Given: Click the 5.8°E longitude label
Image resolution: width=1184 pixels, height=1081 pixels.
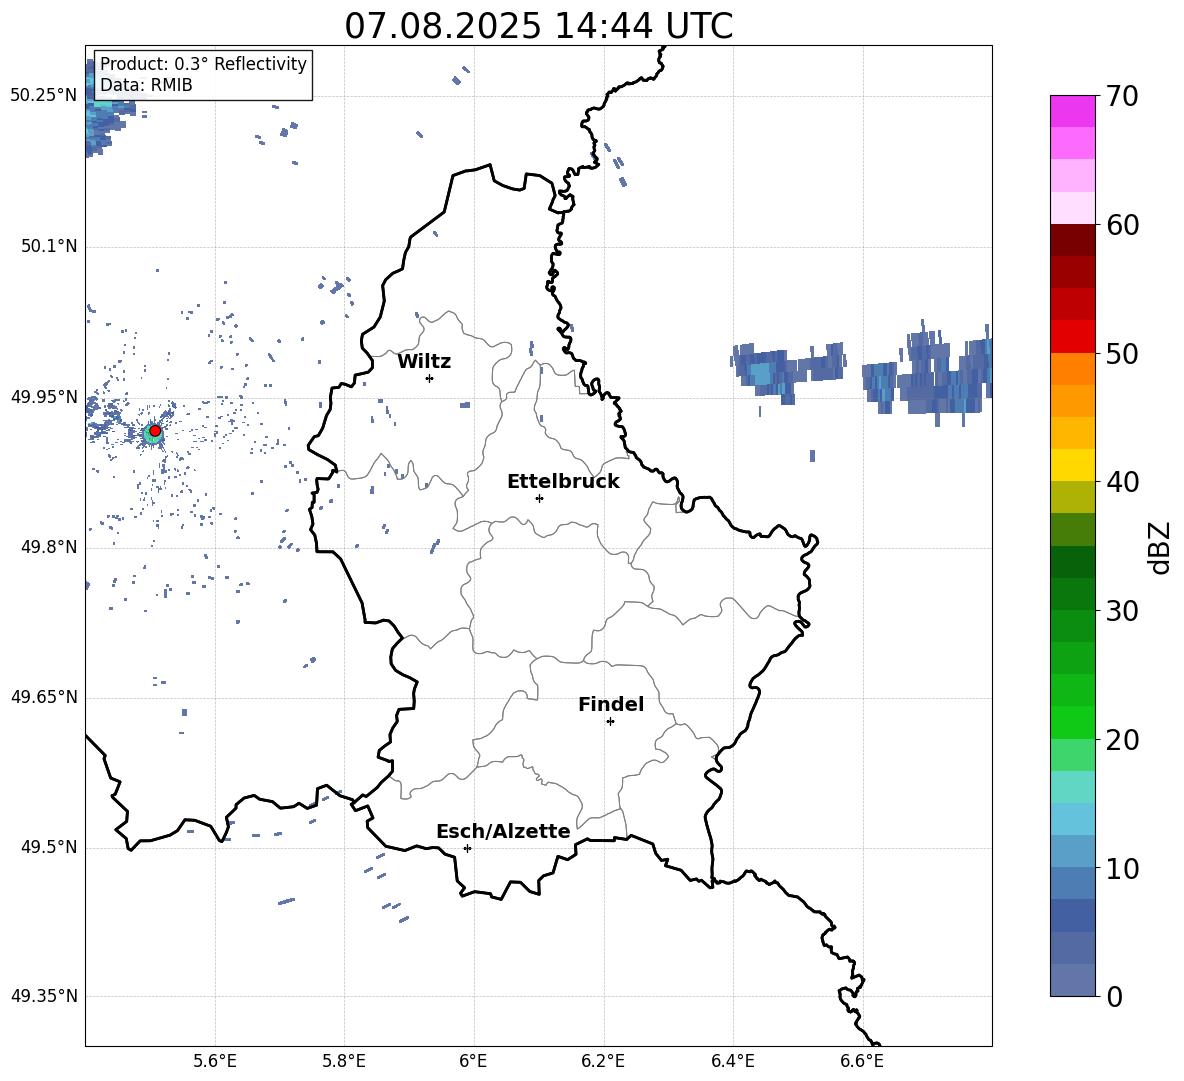Looking at the screenshot, I should 344,1061.
